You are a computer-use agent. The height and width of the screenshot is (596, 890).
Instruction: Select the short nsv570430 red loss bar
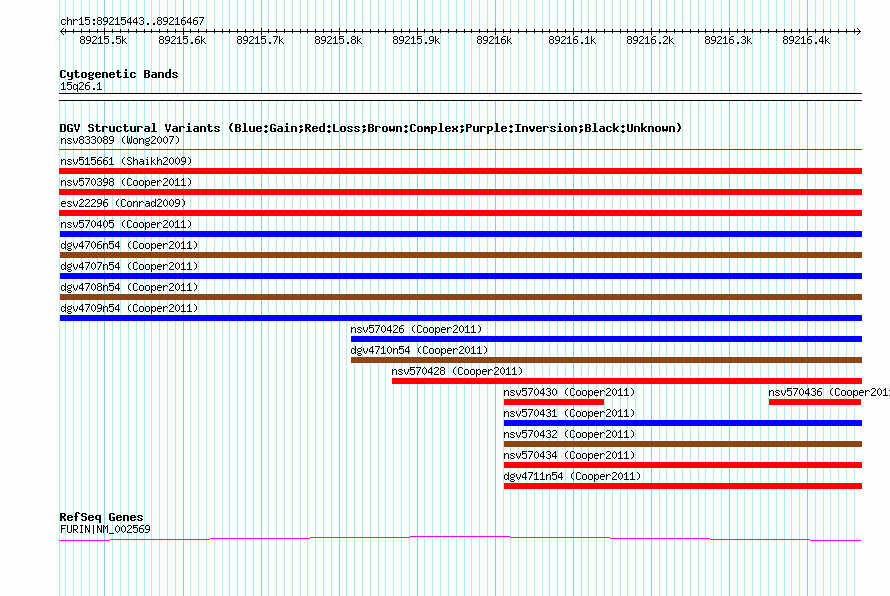(553, 402)
